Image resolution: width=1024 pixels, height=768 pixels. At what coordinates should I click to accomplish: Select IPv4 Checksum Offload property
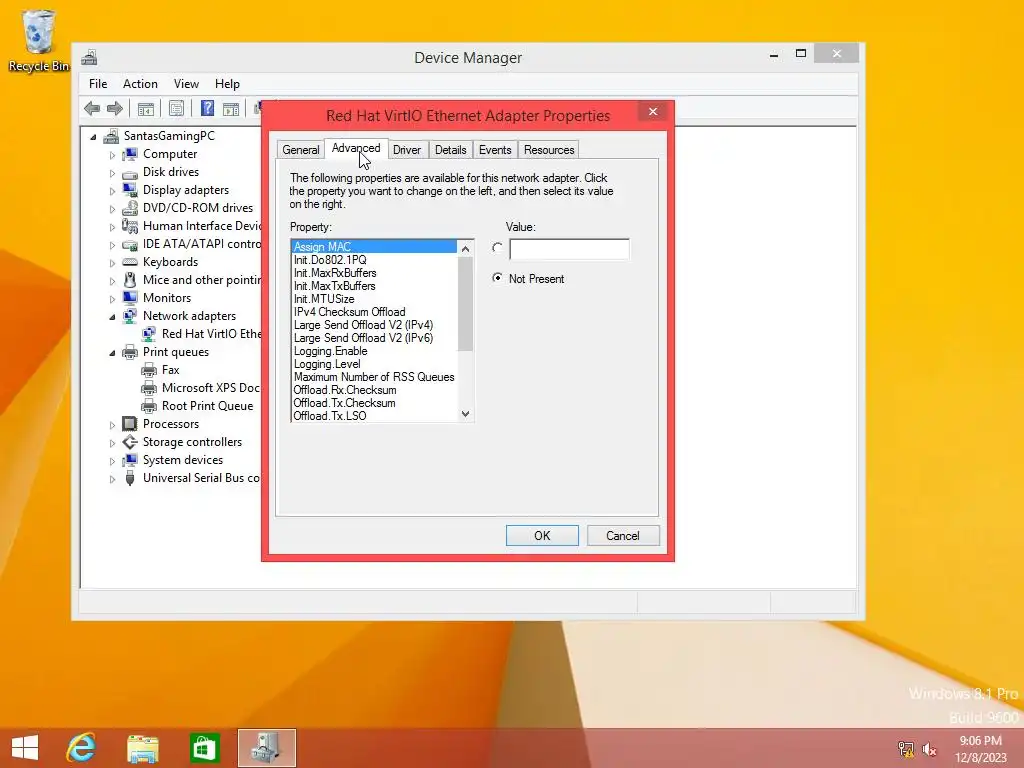pos(374,312)
